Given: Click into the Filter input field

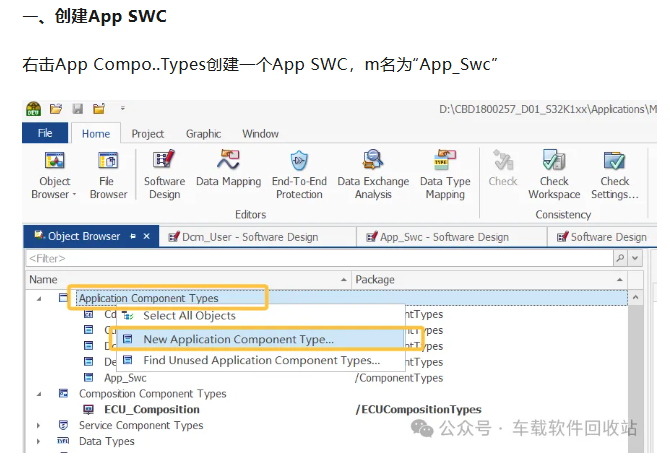Looking at the screenshot, I should coord(320,258).
